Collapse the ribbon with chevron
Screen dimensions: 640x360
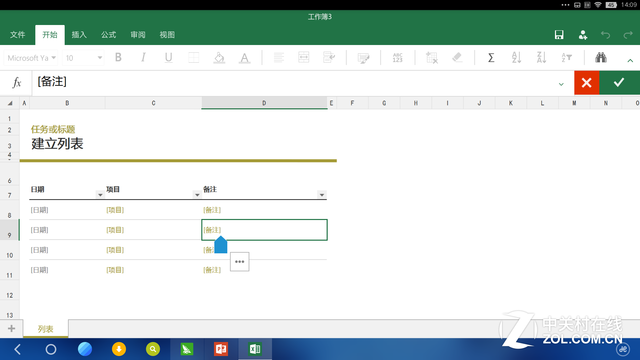point(630,60)
